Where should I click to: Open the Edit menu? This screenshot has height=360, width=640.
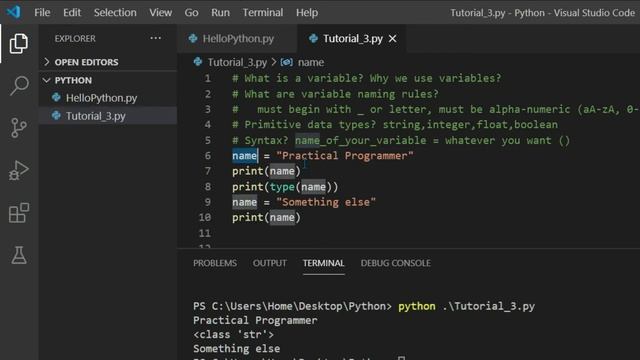click(72, 13)
